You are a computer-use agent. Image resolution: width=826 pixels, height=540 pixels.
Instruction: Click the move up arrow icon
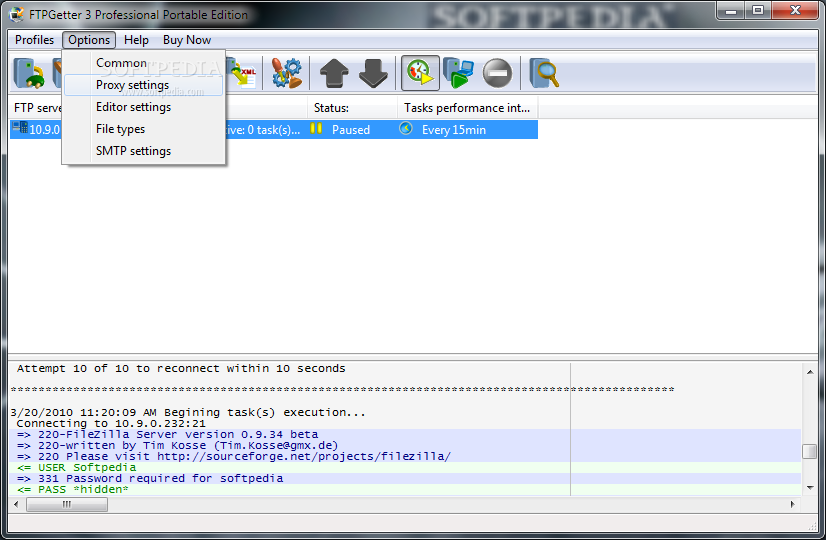pyautogui.click(x=334, y=73)
